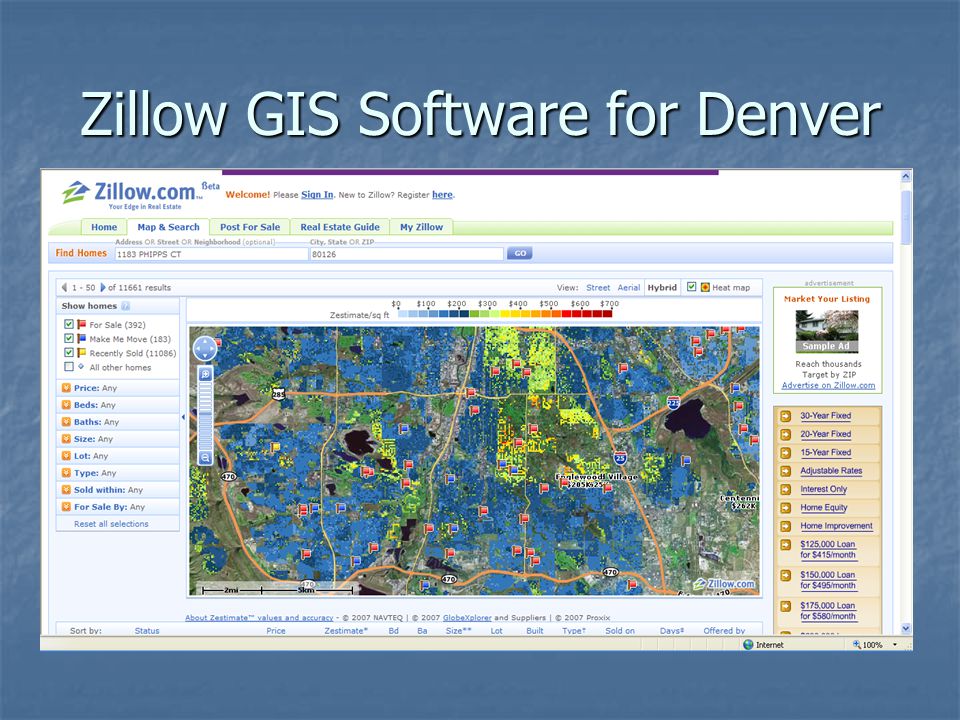
Task: Click arrow icon beside $175,000 Loan
Action: point(786,606)
